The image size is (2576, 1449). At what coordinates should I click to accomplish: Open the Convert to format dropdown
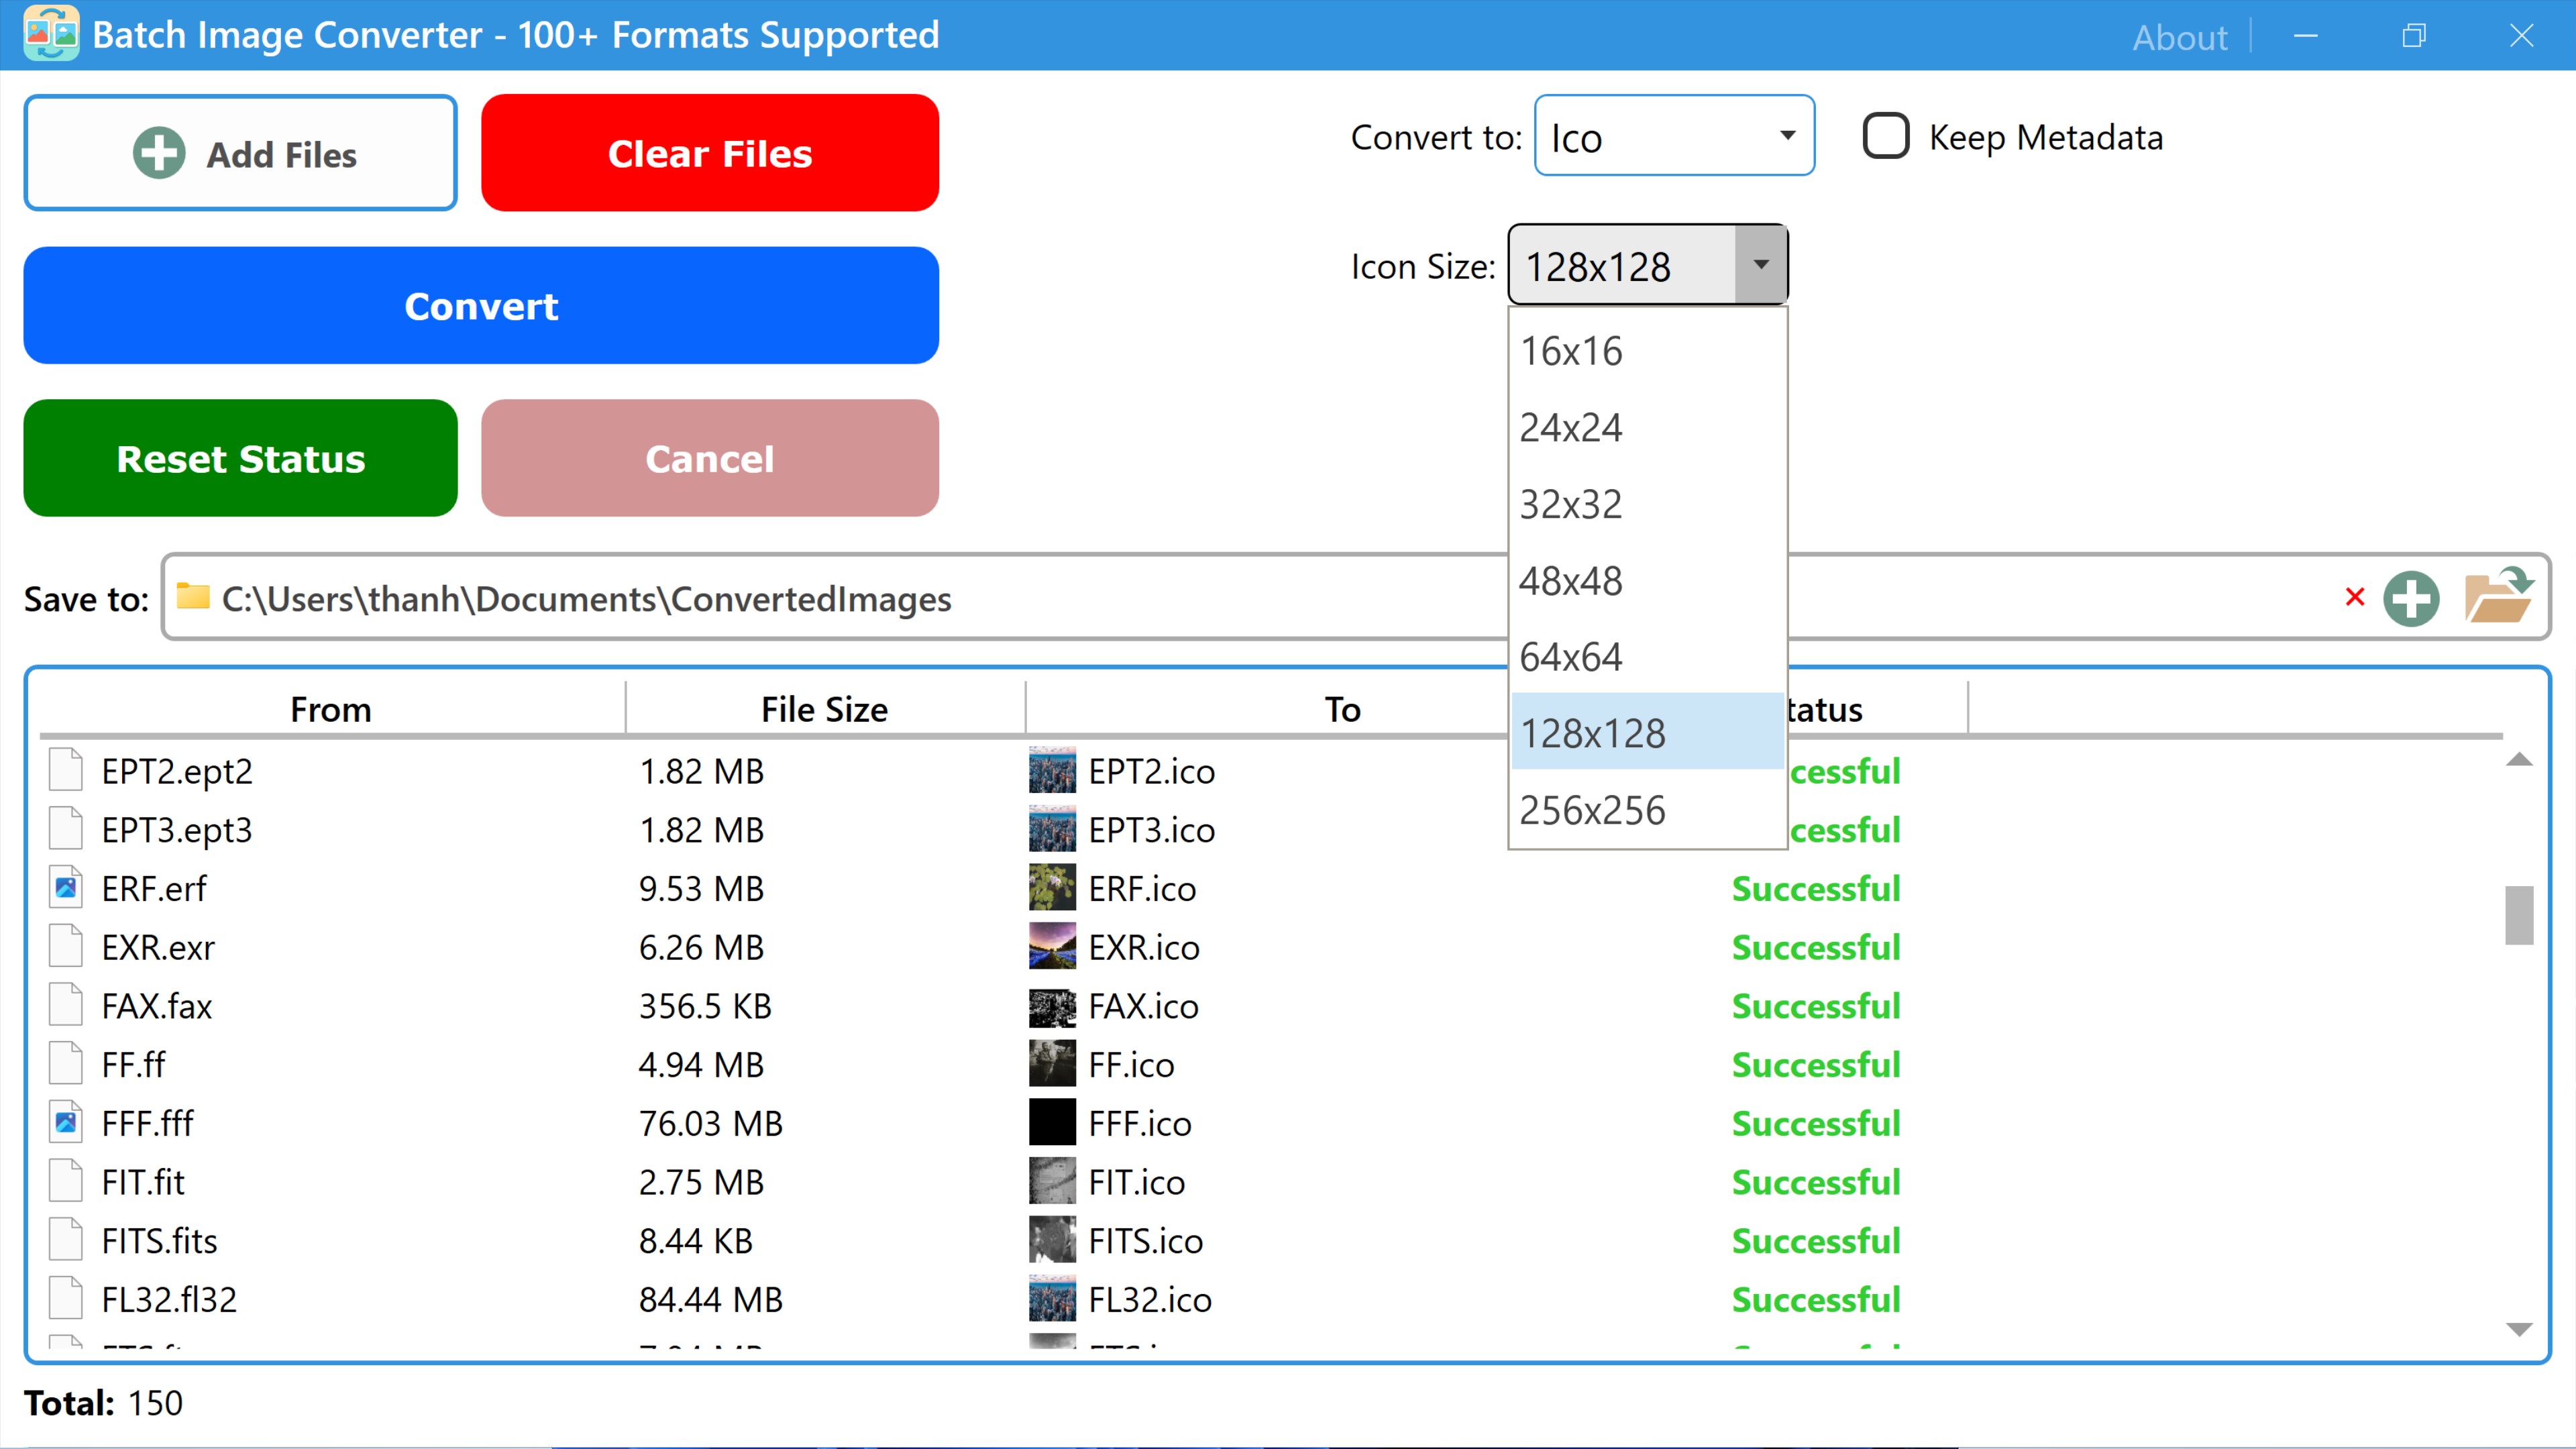1674,136
